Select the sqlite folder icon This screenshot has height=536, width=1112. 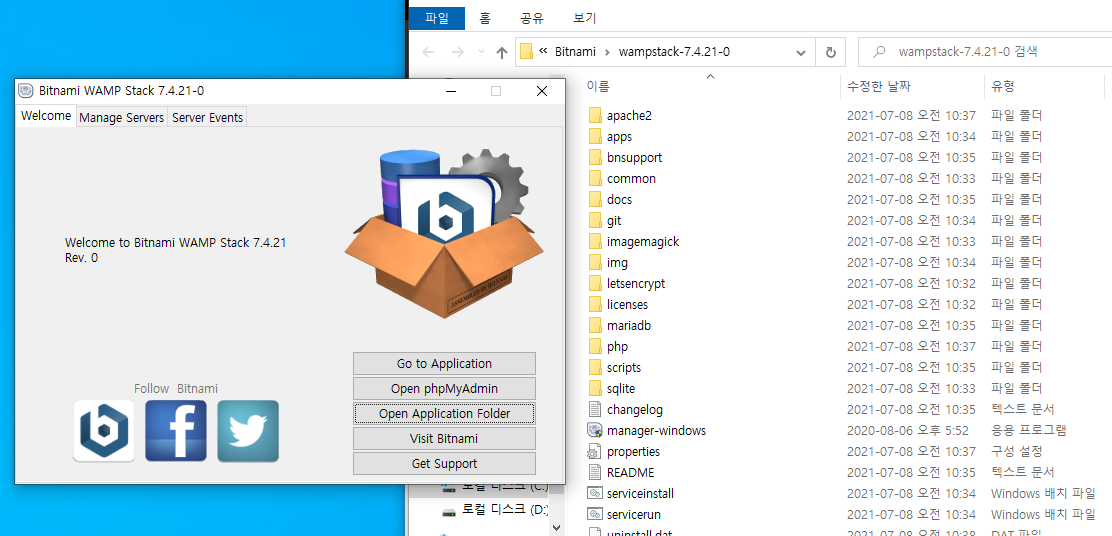pyautogui.click(x=595, y=389)
